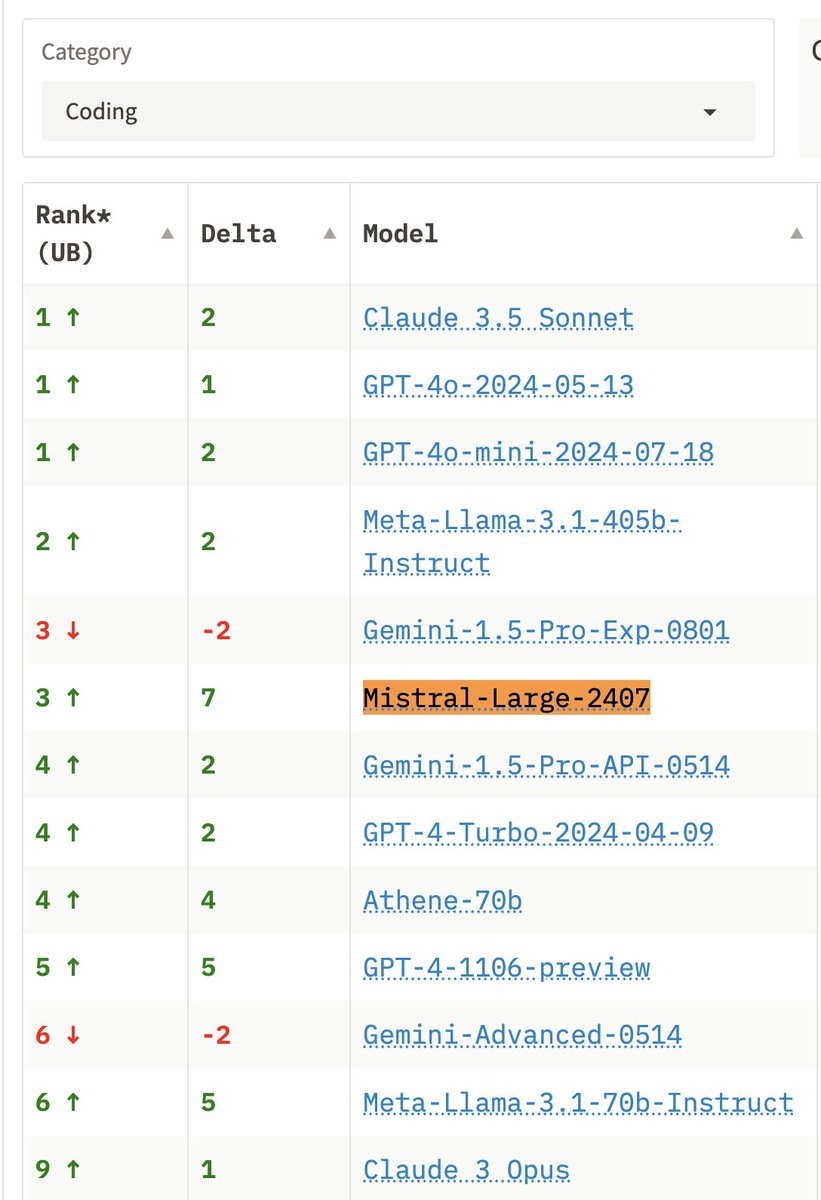Open the Gemini-1.5-Pro-Exp-0801 link
This screenshot has height=1200, width=821.
tap(546, 631)
